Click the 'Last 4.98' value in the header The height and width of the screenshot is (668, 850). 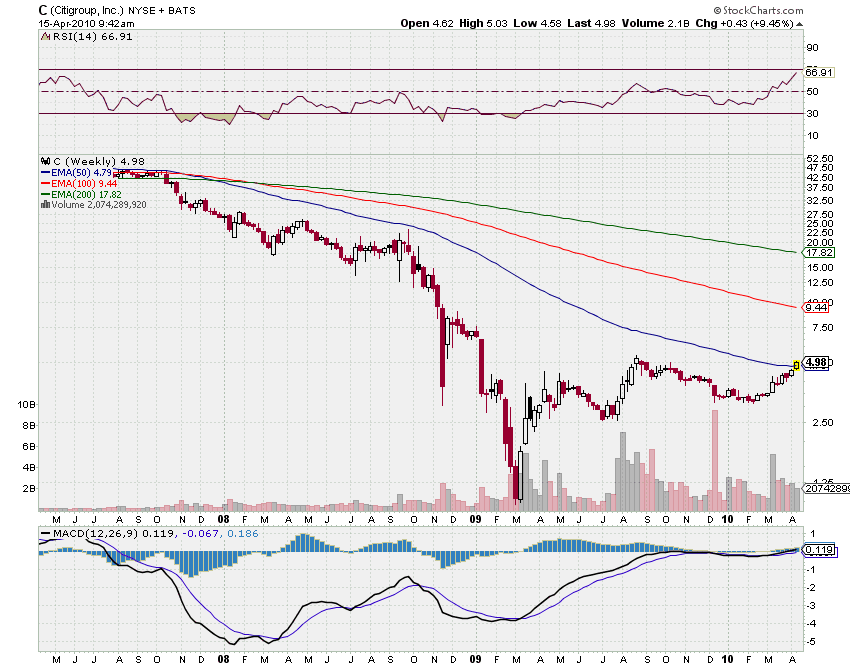pyautogui.click(x=591, y=23)
